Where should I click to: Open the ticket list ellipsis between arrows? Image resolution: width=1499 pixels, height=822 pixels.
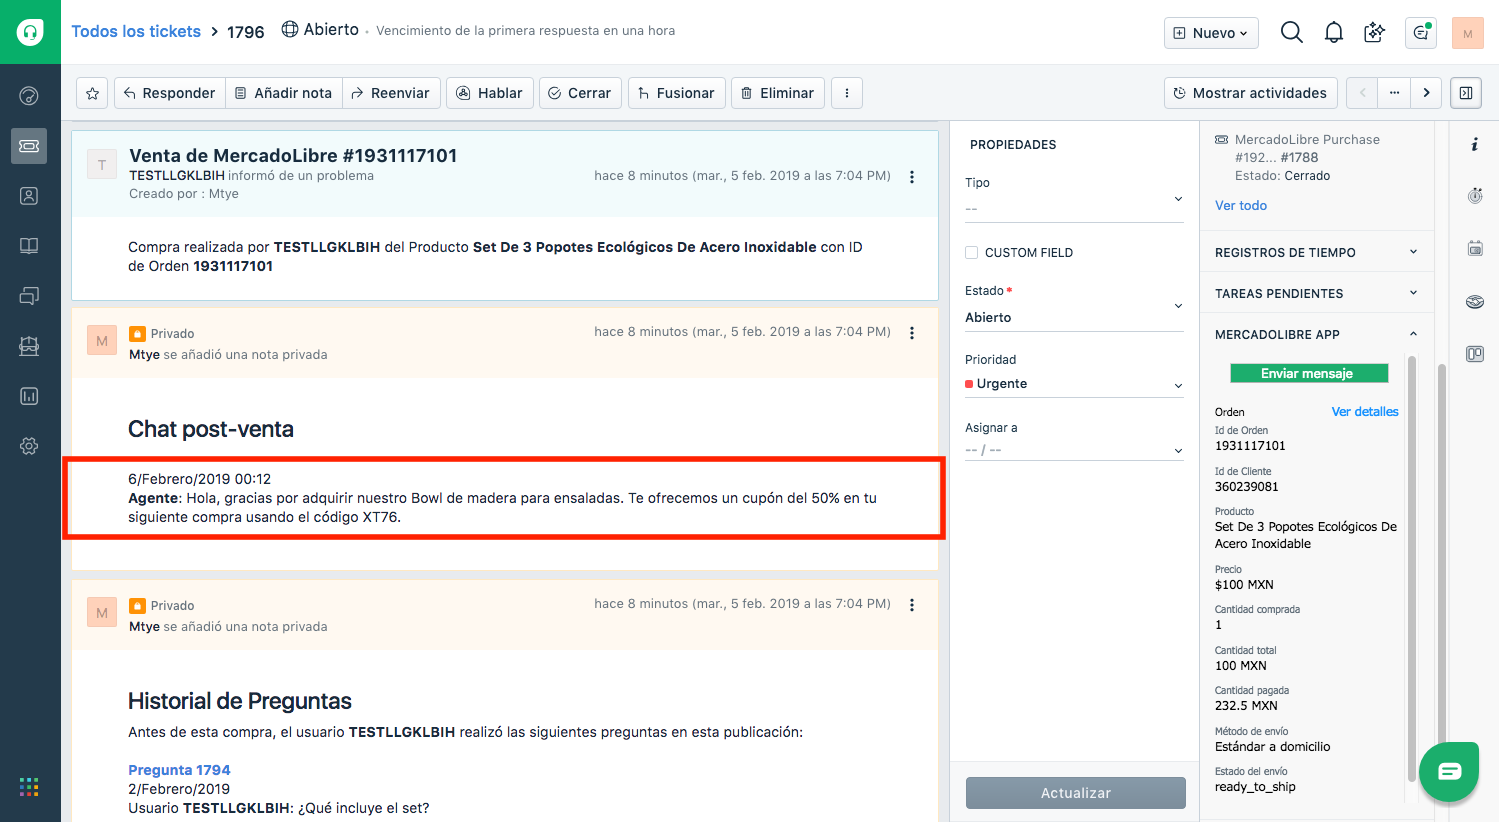click(x=1394, y=93)
